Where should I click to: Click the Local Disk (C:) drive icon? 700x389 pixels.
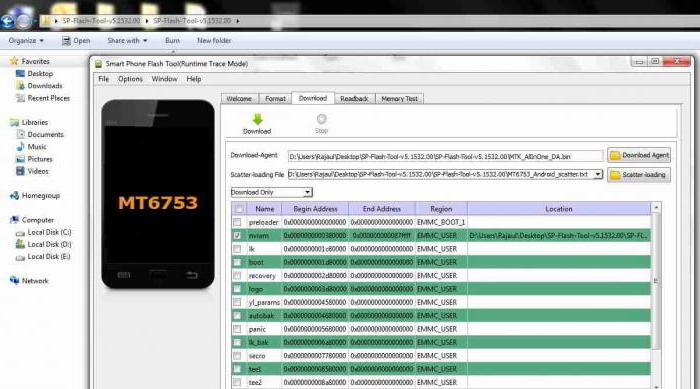pos(20,233)
